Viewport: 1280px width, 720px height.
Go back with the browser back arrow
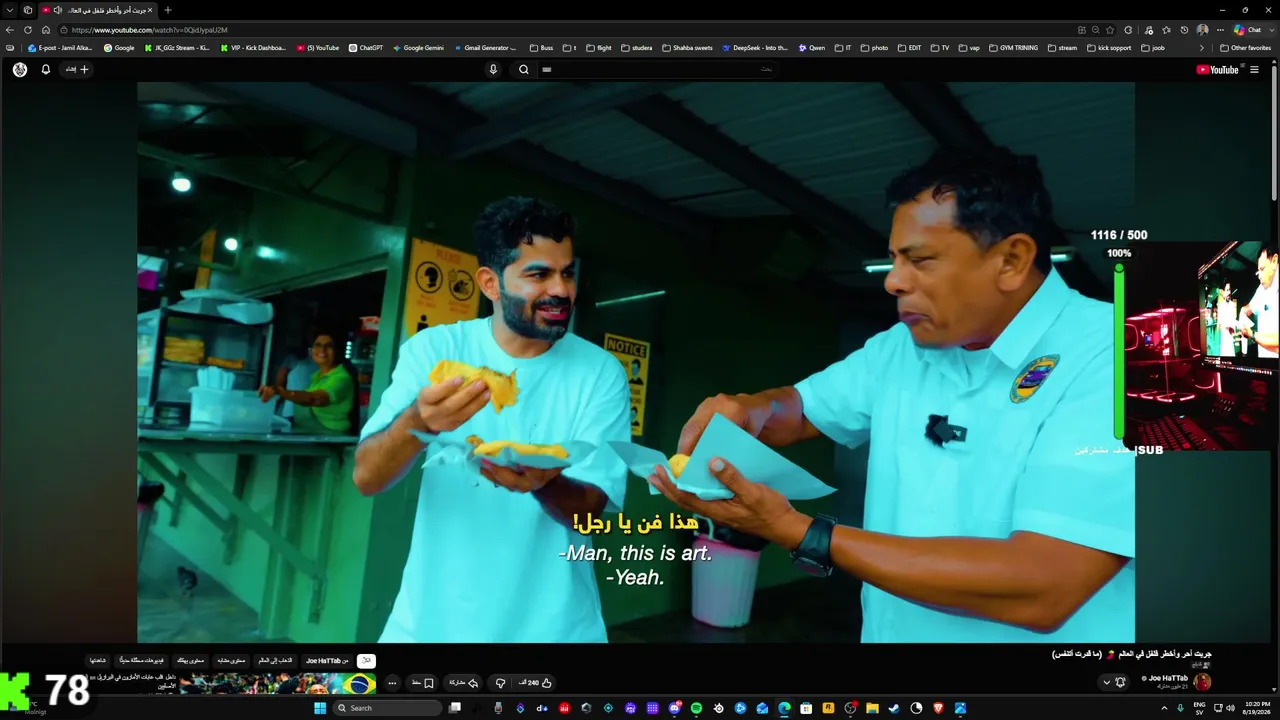[10, 30]
